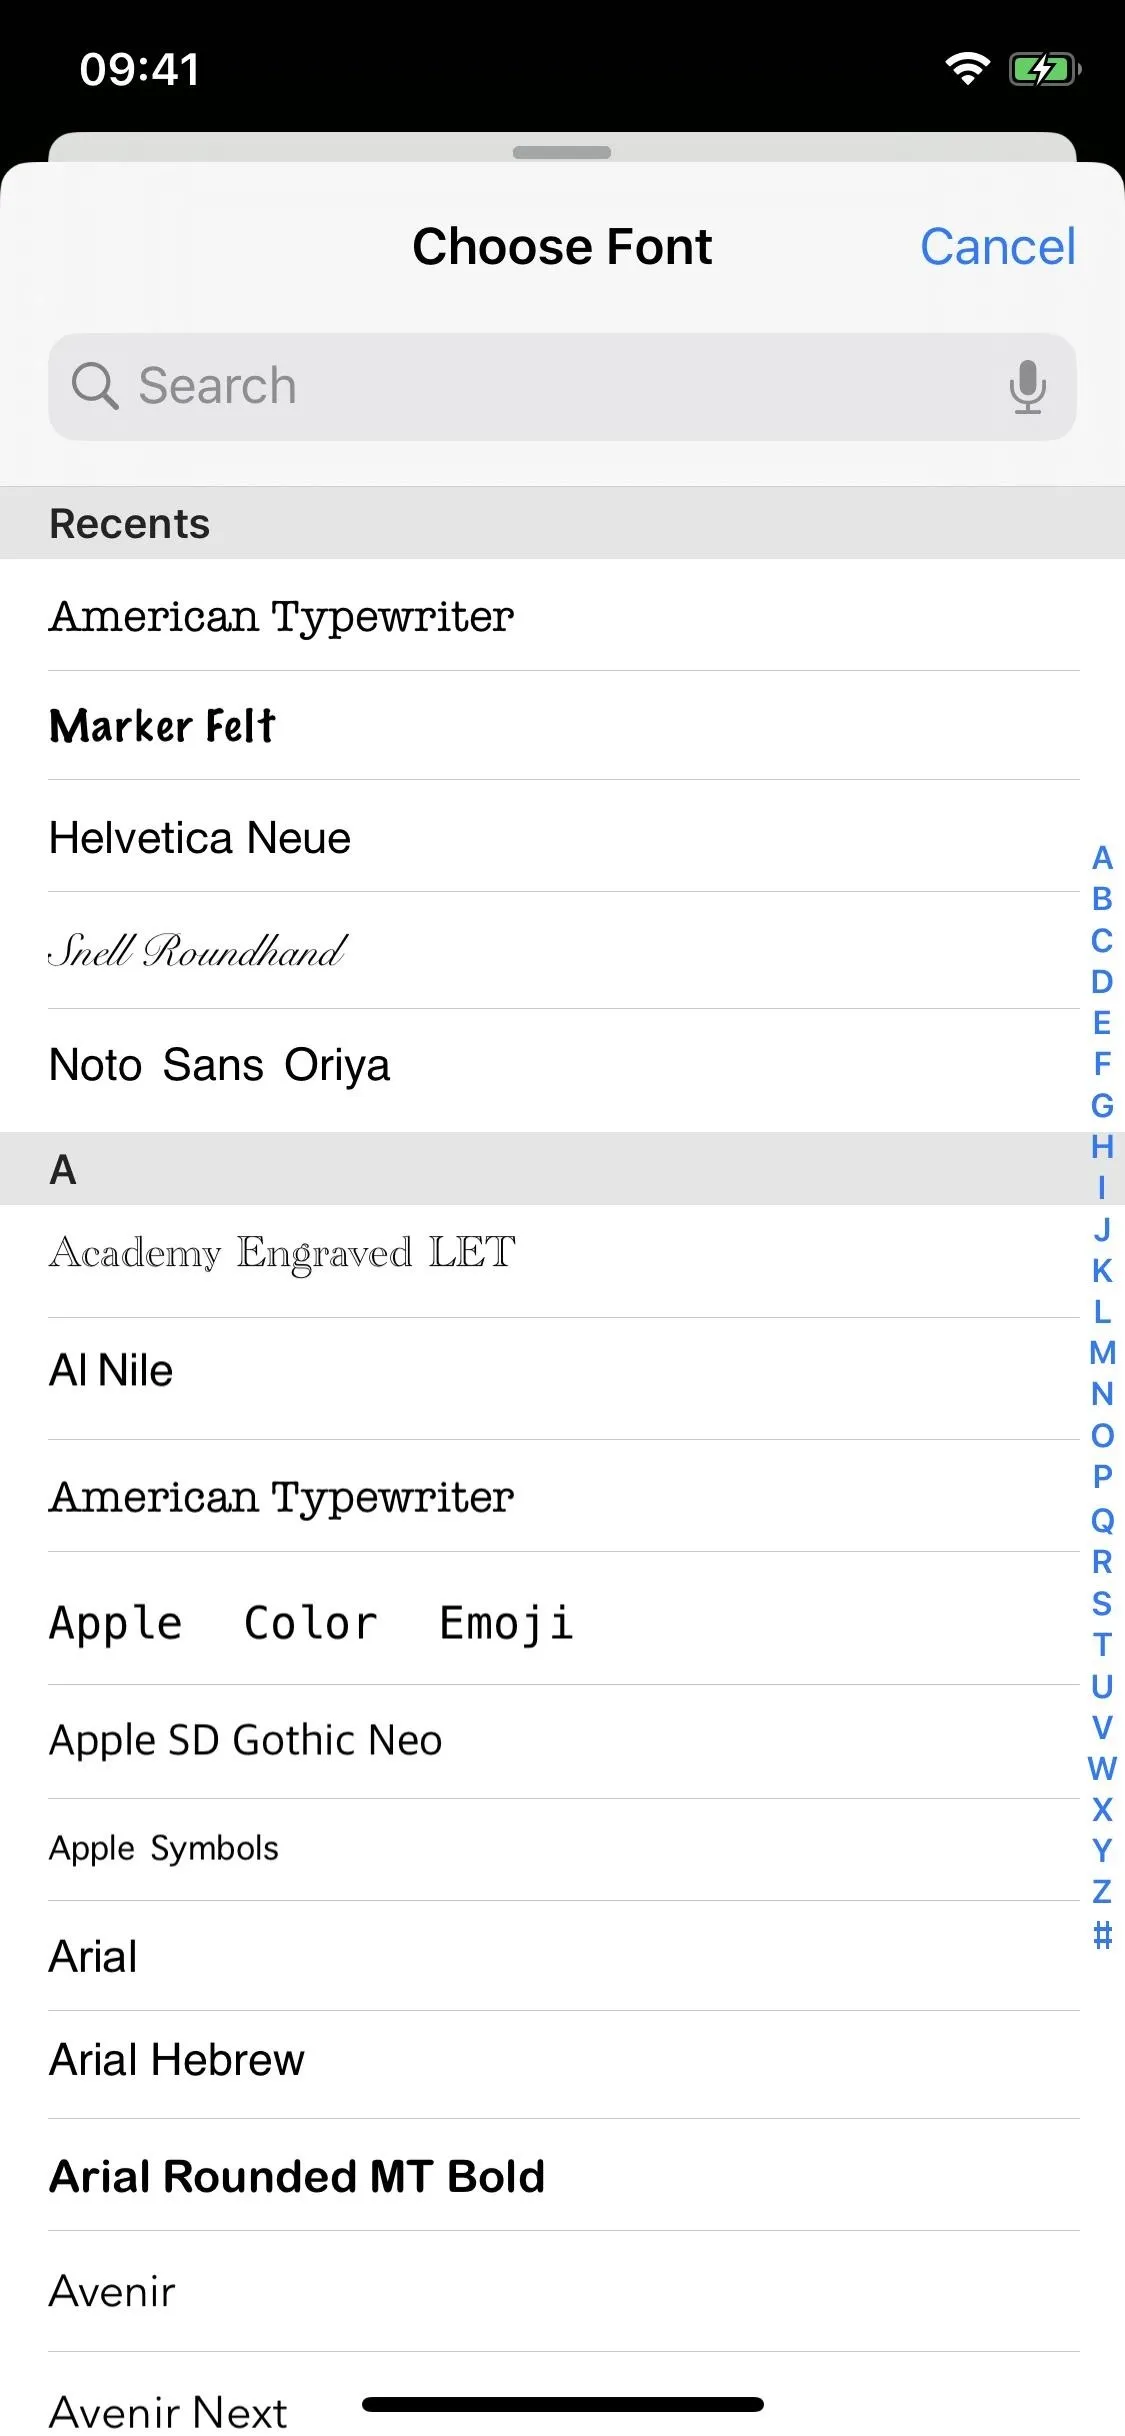Jump to letter S in index
Screen dimensions: 1125x2436
1102,1603
